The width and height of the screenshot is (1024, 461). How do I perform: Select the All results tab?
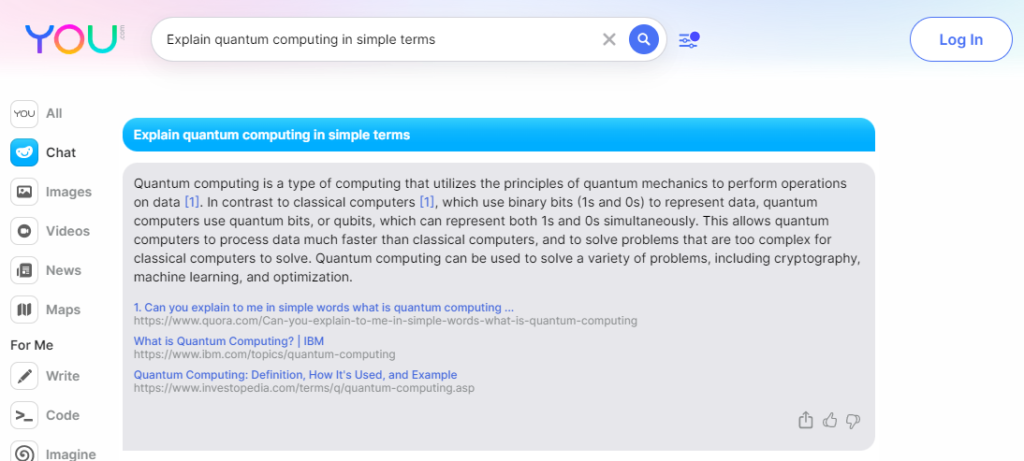pyautogui.click(x=37, y=114)
